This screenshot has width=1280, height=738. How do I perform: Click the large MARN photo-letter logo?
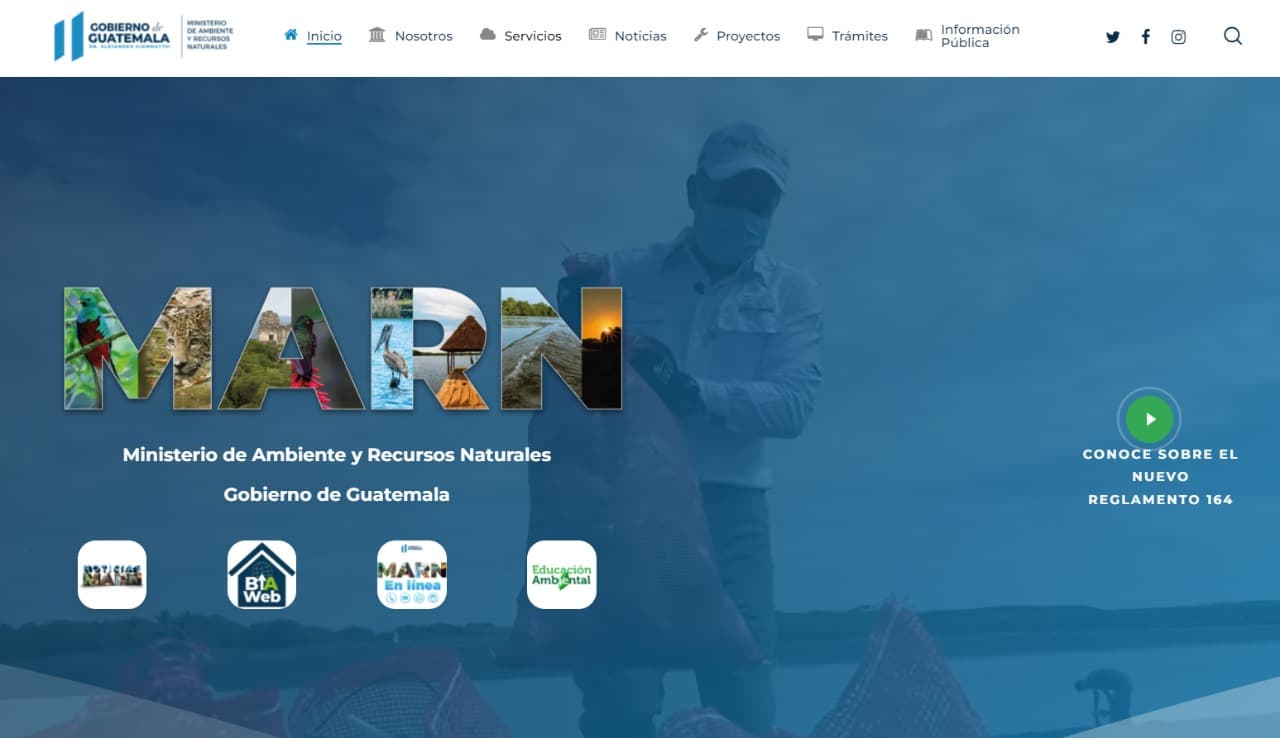343,349
